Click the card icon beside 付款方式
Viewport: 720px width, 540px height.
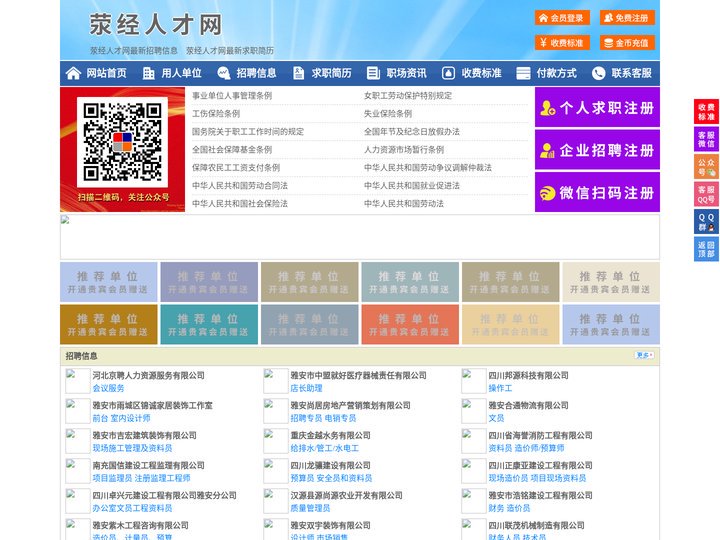tap(523, 73)
